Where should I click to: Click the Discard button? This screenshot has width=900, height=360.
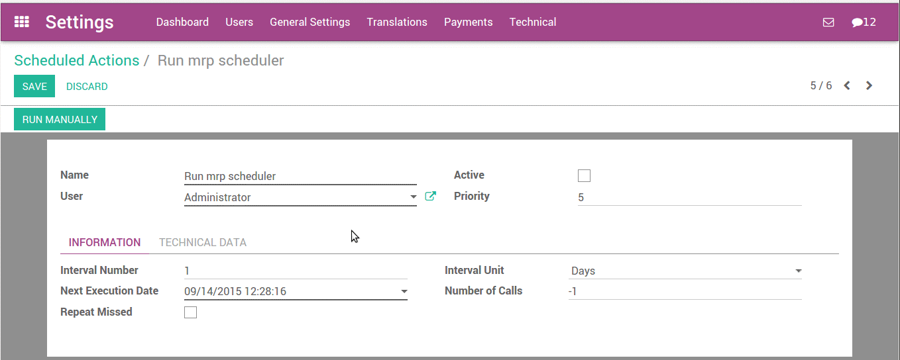[87, 87]
